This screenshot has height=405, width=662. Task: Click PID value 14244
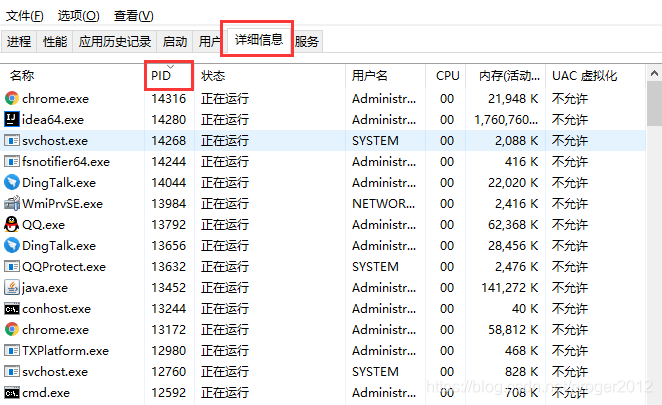tap(168, 162)
